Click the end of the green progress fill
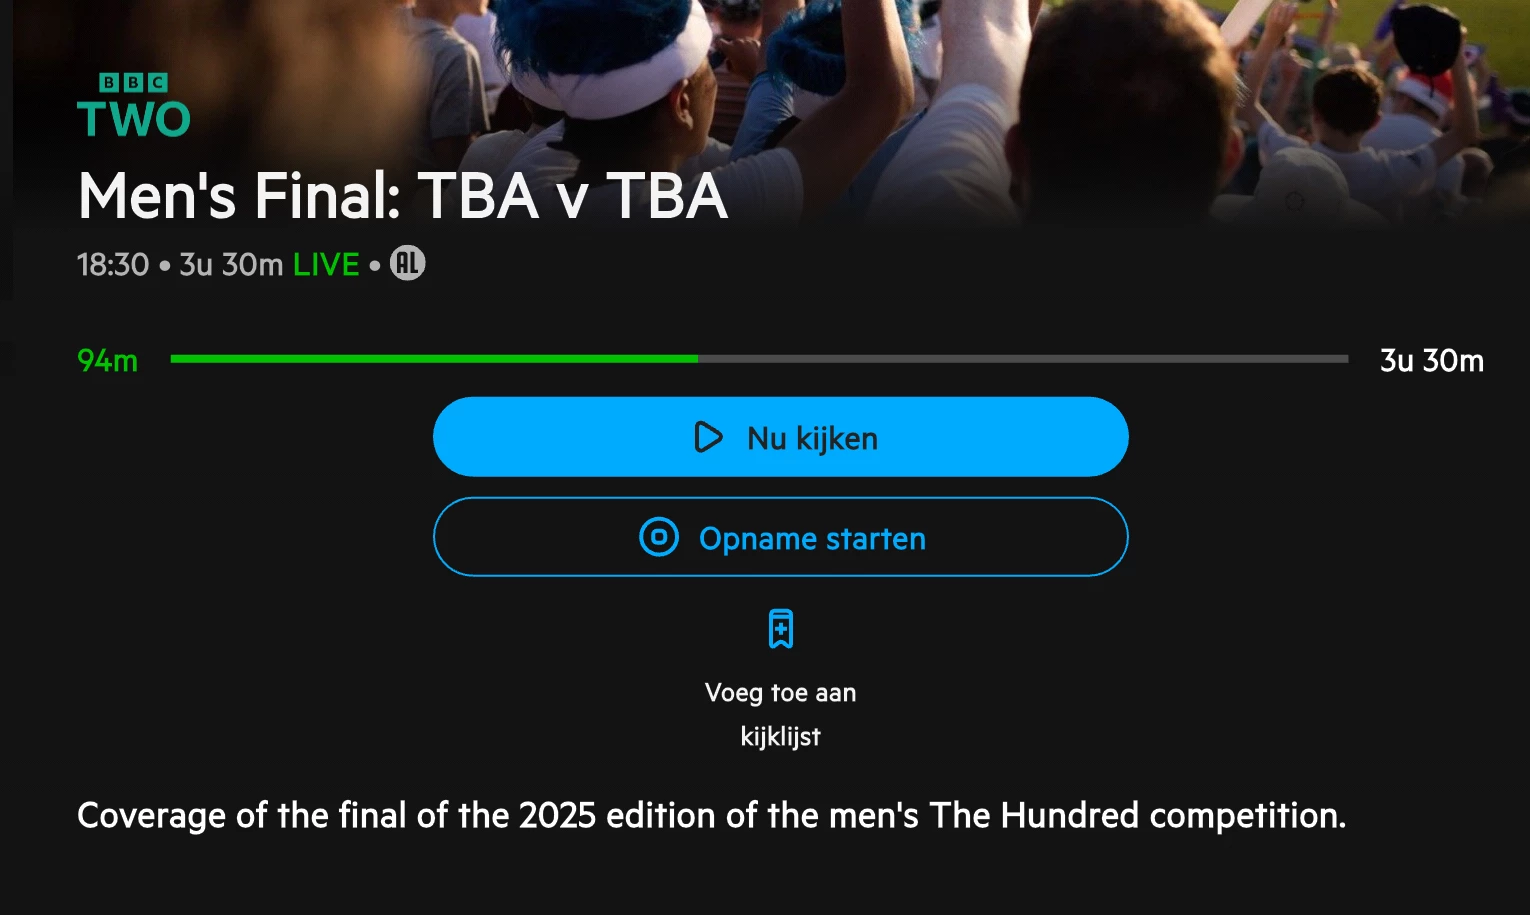 click(x=696, y=358)
